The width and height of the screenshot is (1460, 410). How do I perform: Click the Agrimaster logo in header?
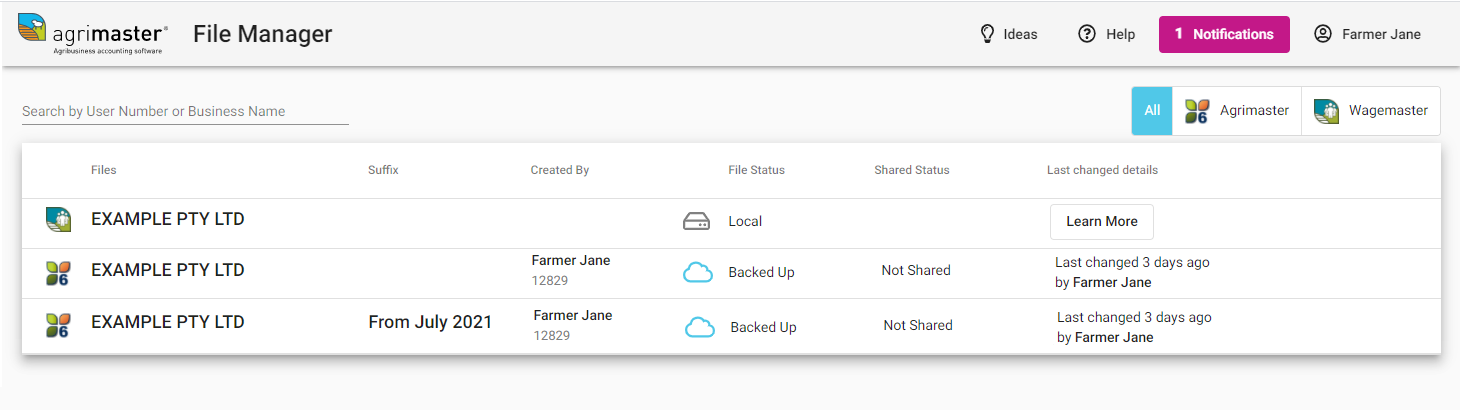point(93,35)
